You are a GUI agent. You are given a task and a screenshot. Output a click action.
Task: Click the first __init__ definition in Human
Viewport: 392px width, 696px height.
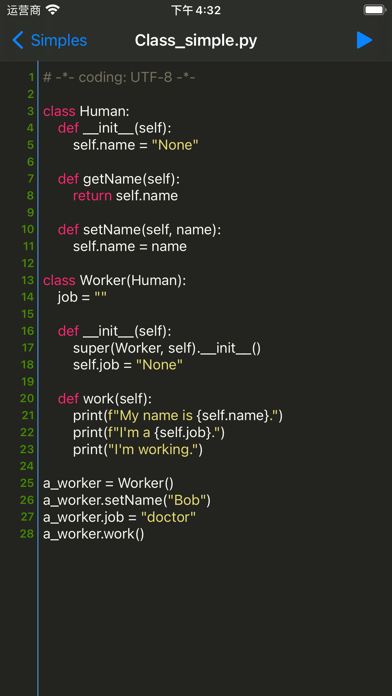pyautogui.click(x=115, y=128)
